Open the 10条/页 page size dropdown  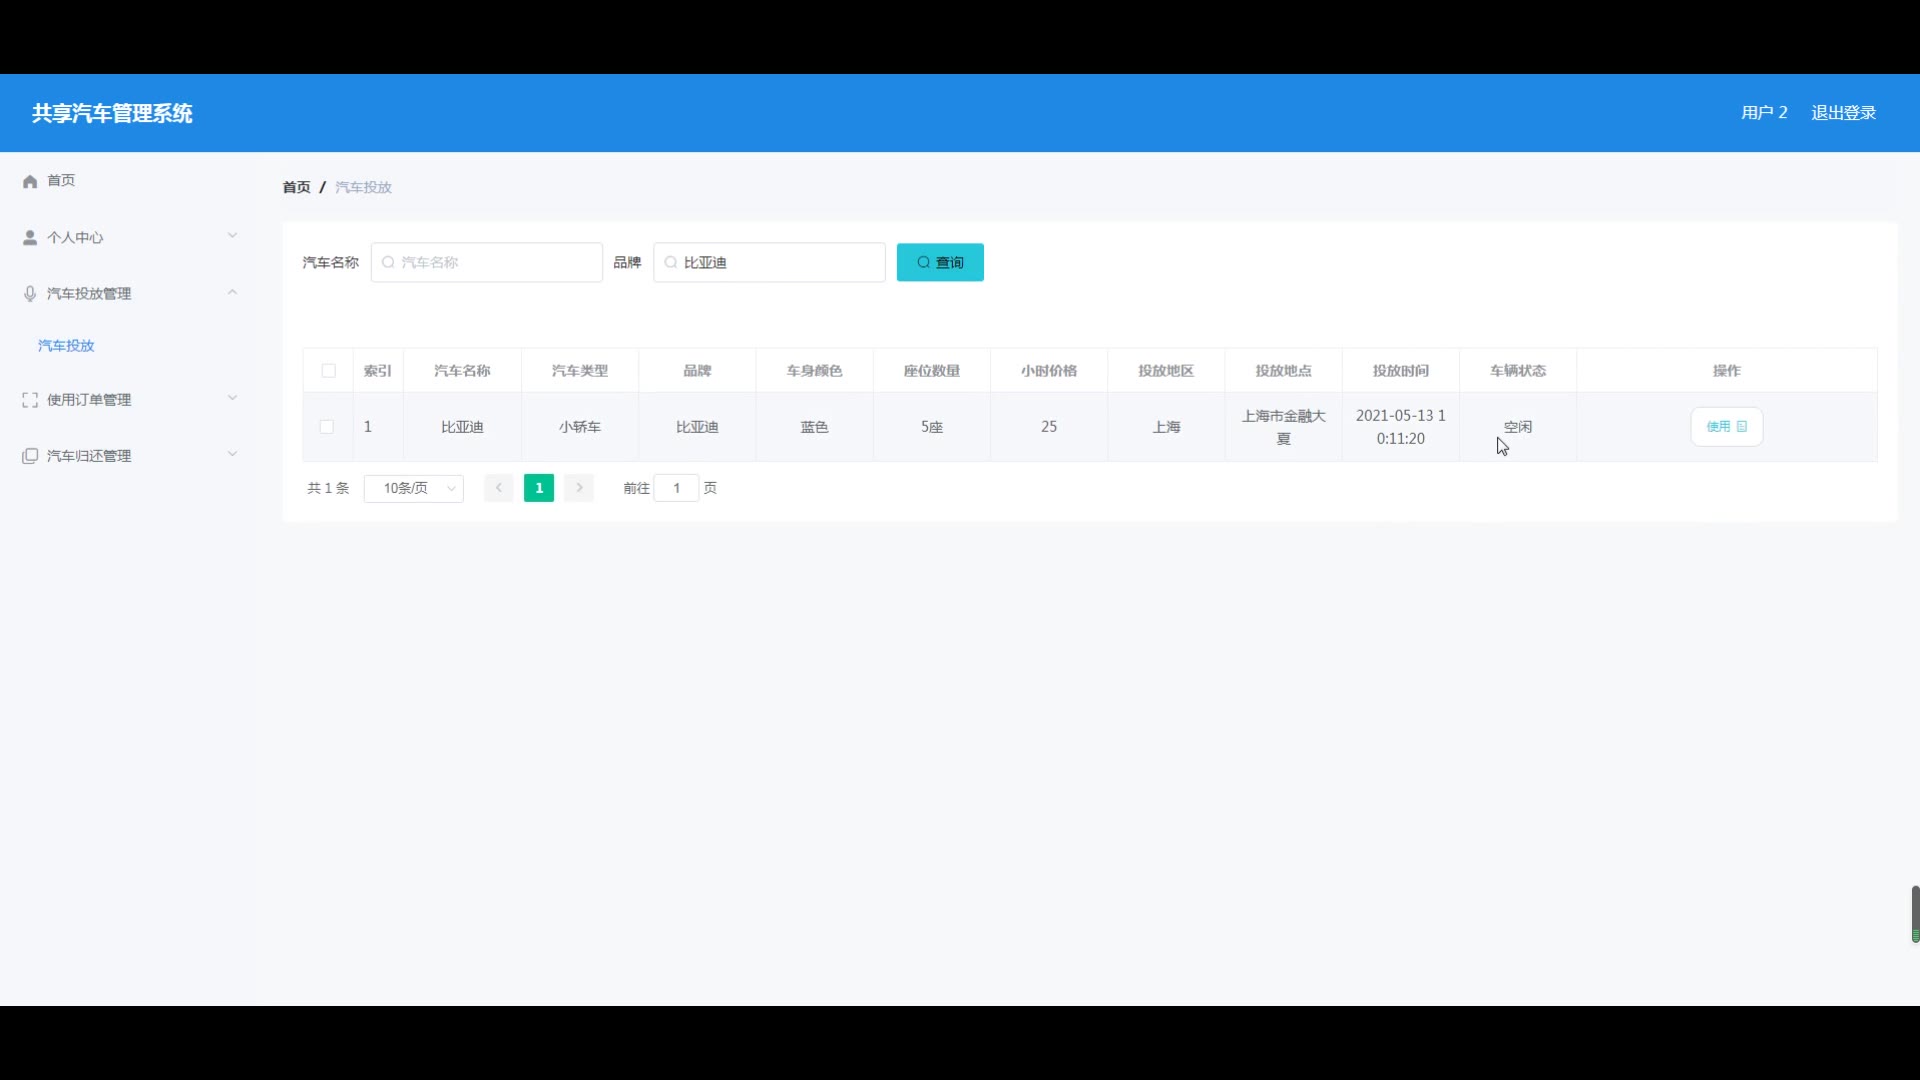414,488
